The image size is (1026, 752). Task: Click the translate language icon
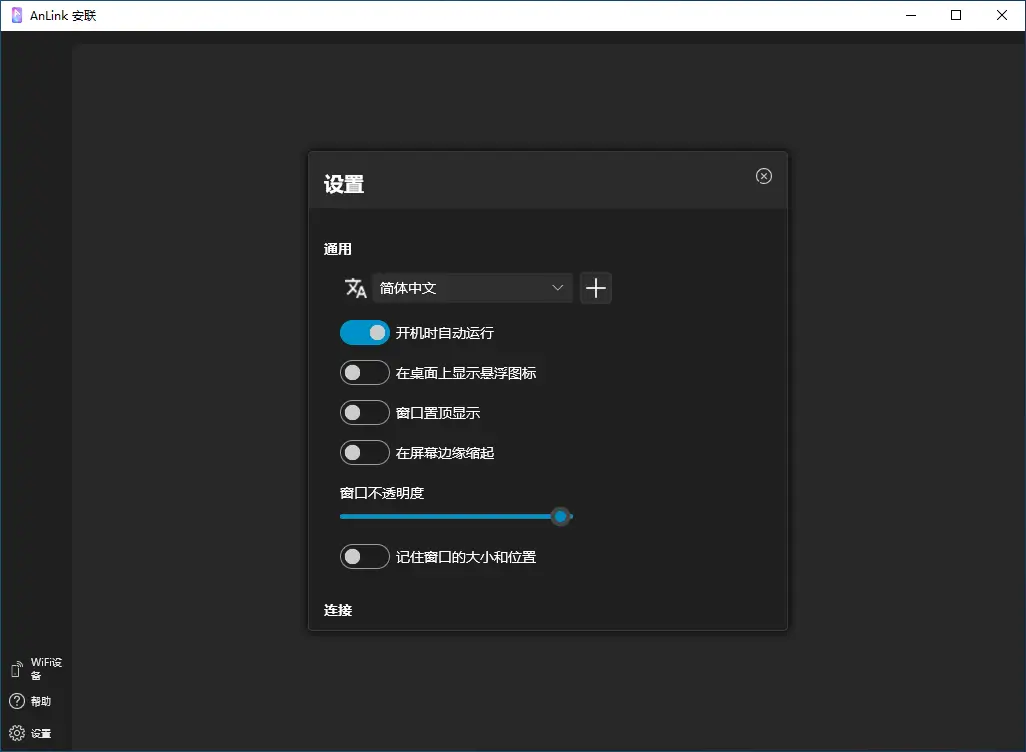355,288
